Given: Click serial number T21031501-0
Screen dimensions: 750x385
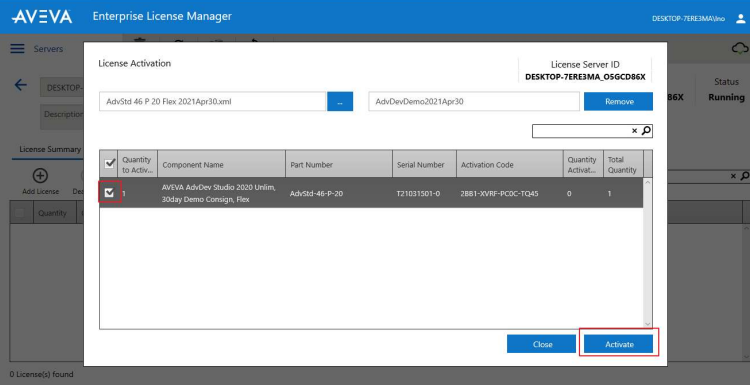Looking at the screenshot, I should pyautogui.click(x=418, y=194).
